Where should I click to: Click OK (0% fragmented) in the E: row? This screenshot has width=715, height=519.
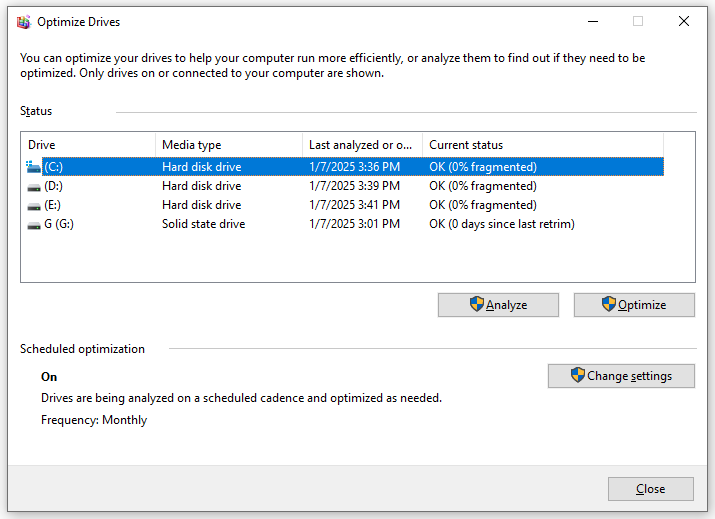pos(483,205)
